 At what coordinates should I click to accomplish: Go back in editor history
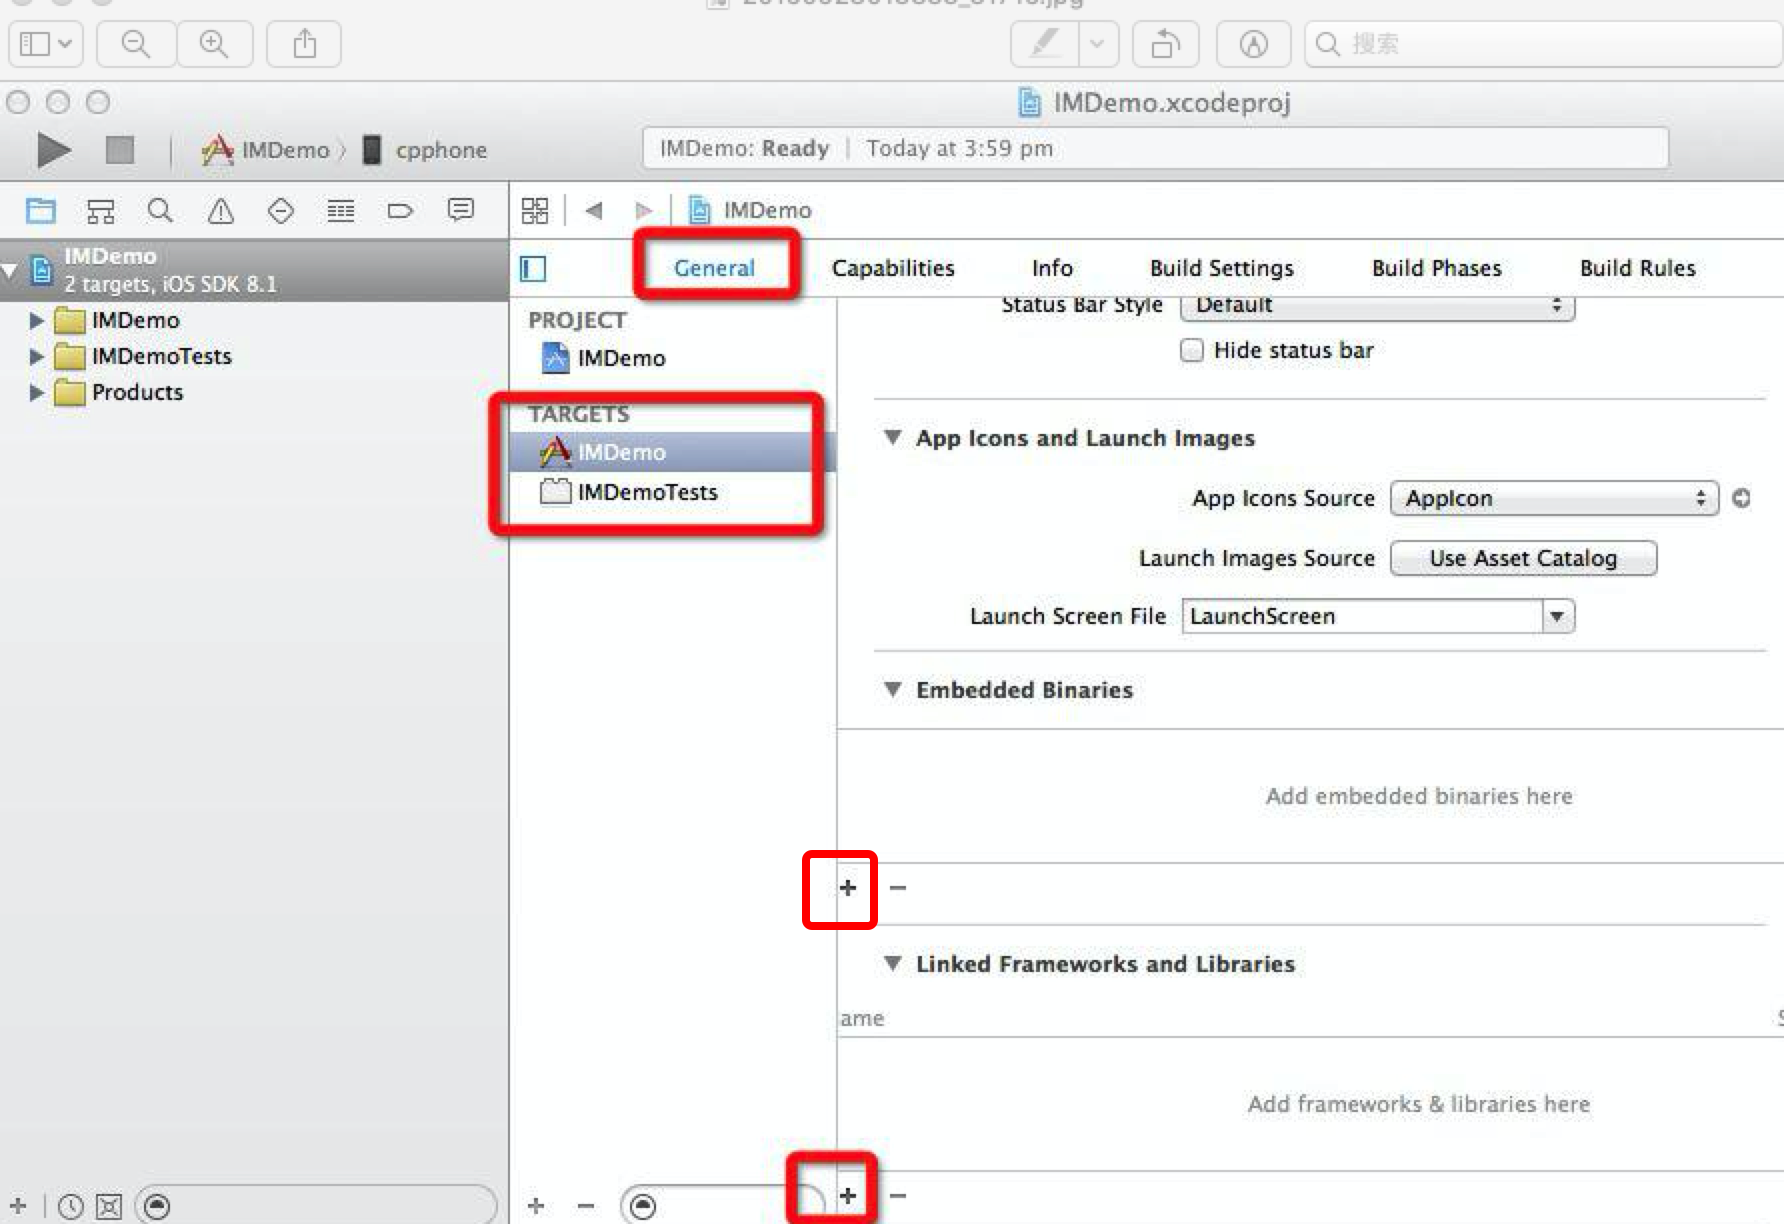click(594, 210)
